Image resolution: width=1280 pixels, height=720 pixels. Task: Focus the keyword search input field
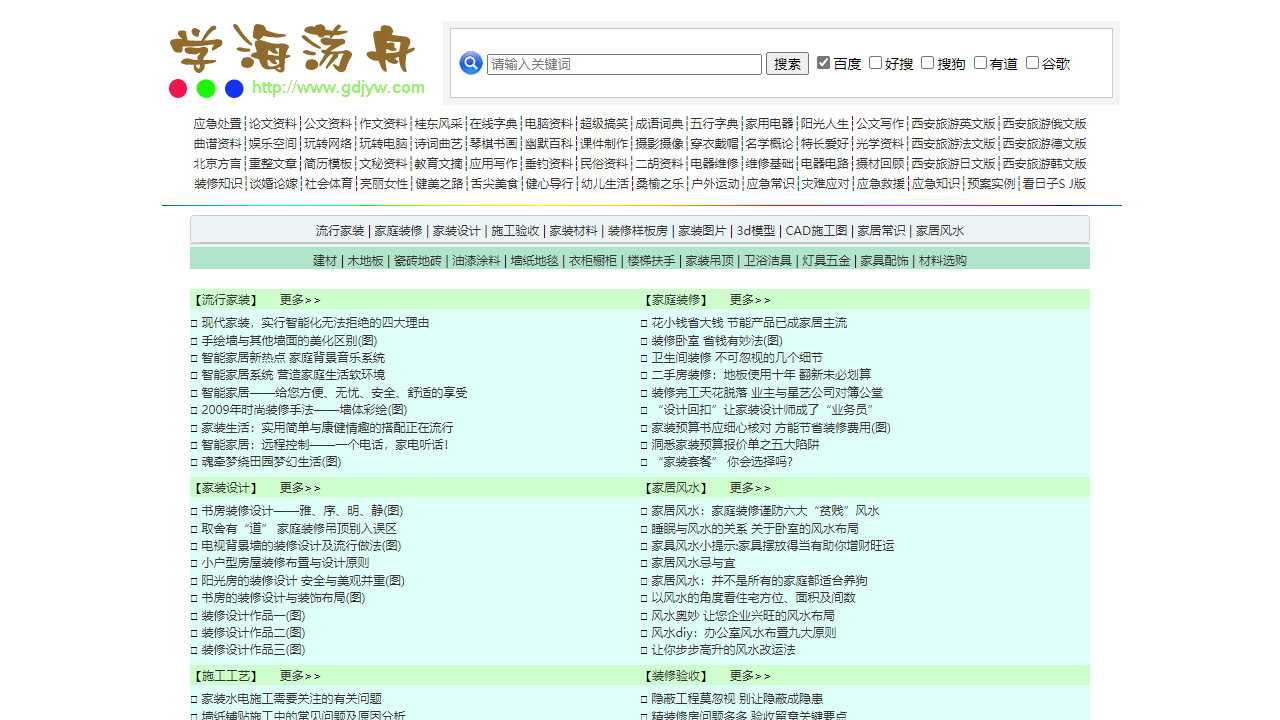[x=624, y=64]
